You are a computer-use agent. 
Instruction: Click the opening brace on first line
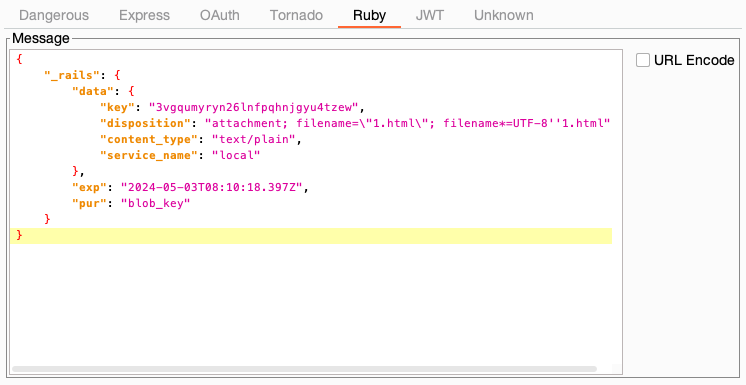19,59
